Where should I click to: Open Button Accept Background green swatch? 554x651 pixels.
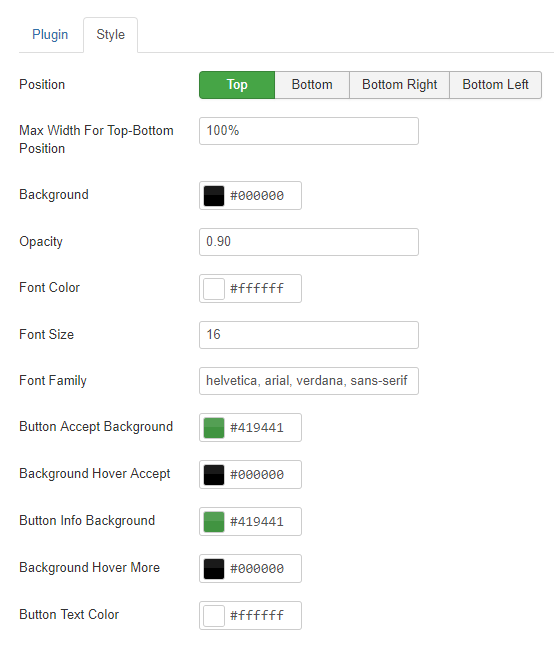[x=214, y=428]
